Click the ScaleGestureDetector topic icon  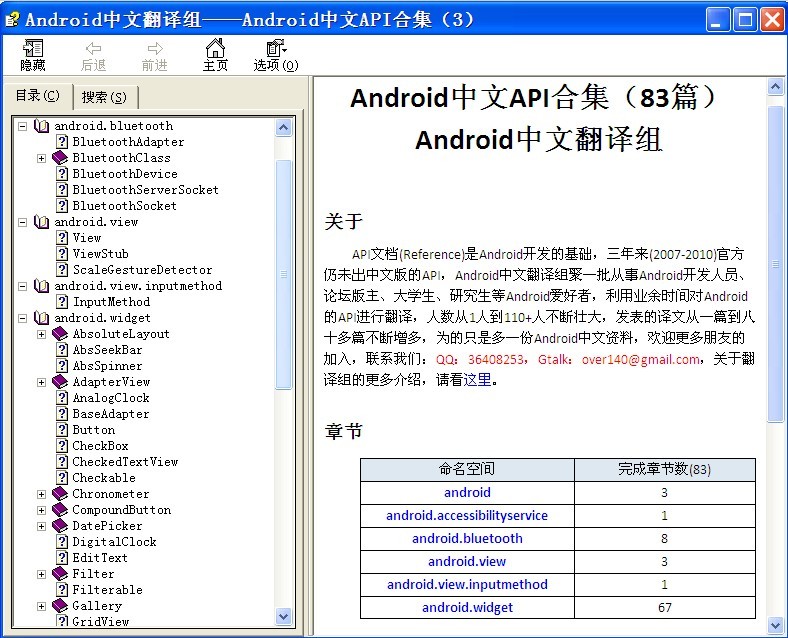click(x=62, y=270)
